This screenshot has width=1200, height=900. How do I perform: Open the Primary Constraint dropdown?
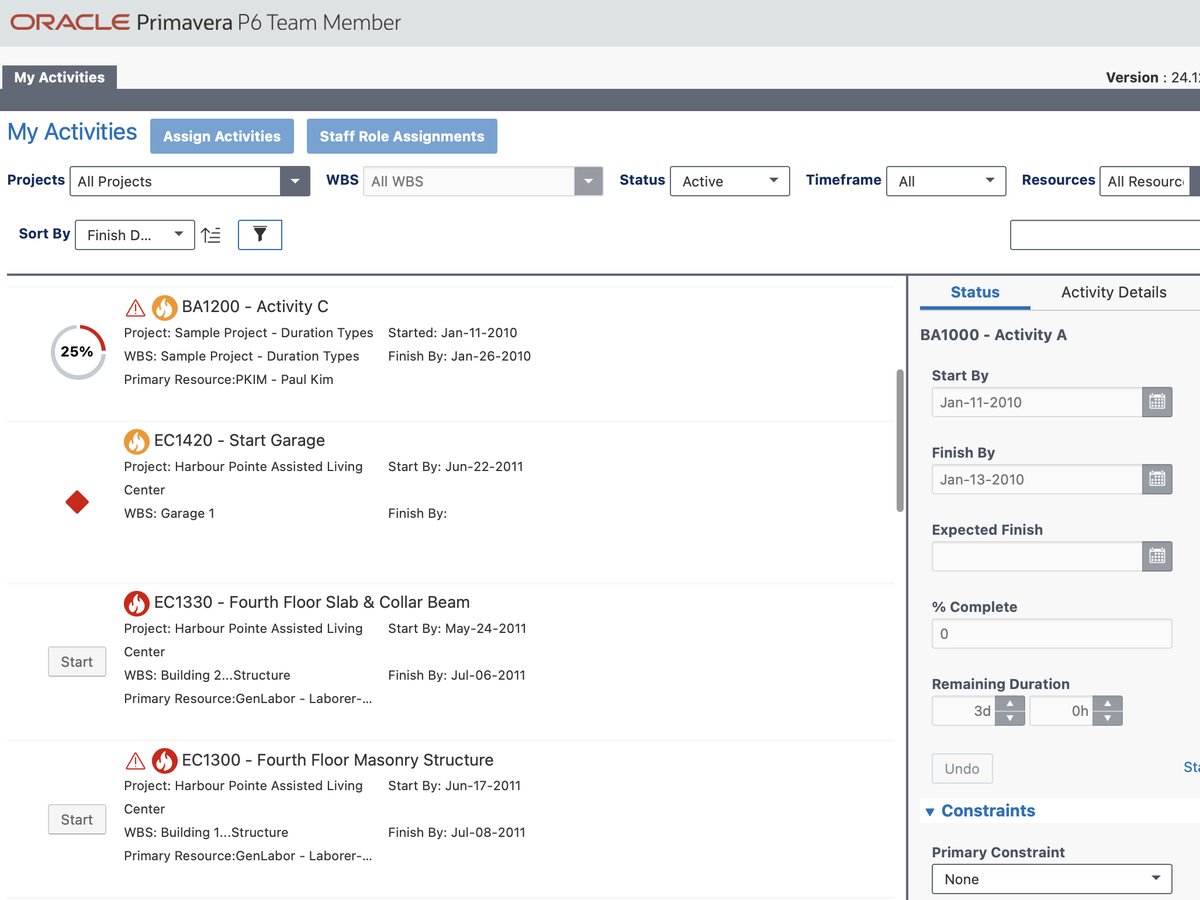click(x=1052, y=879)
